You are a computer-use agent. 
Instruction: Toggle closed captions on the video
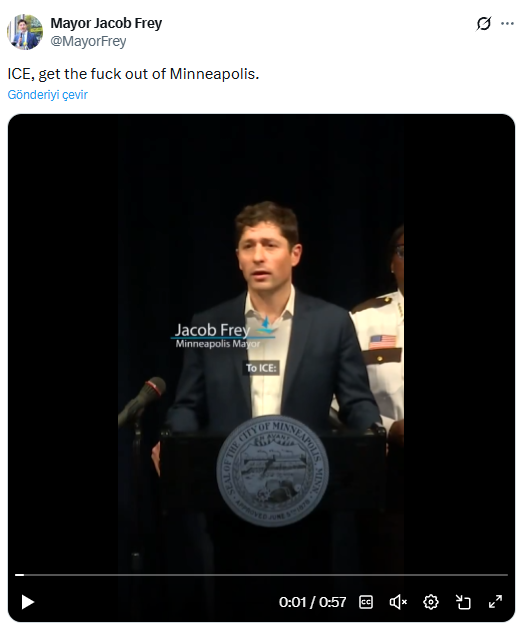point(366,602)
